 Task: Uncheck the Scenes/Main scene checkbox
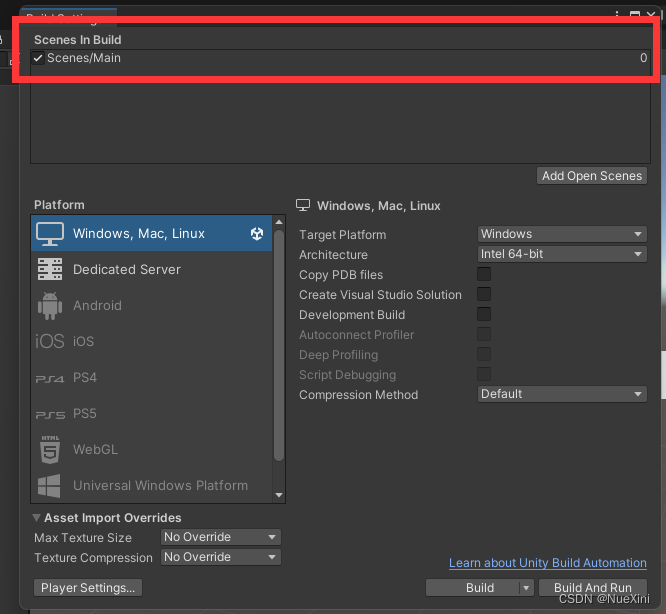click(38, 58)
